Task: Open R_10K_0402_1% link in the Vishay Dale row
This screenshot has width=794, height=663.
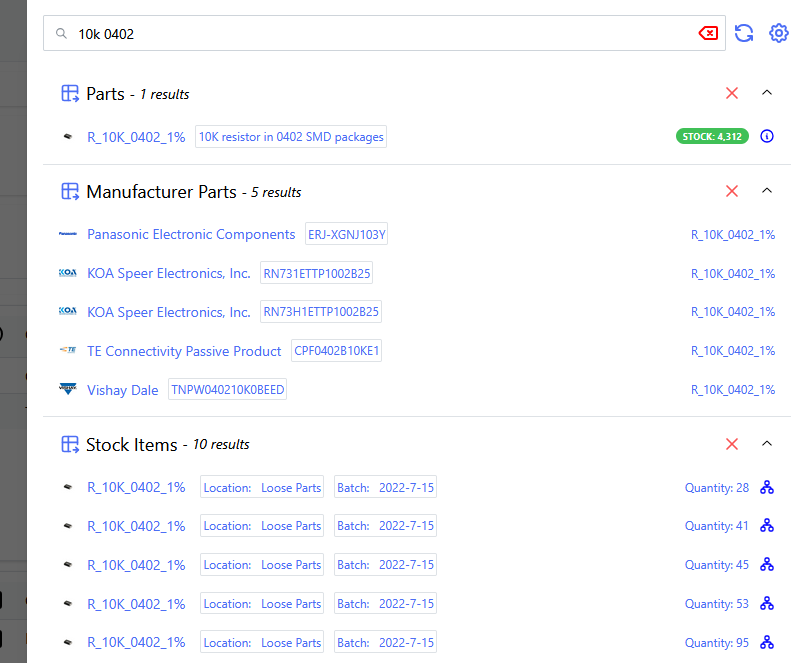Action: 733,390
